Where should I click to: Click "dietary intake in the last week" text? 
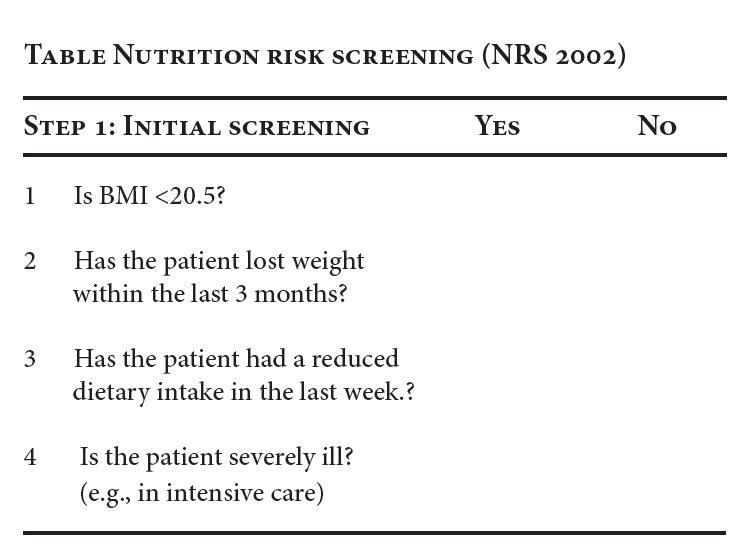238,391
